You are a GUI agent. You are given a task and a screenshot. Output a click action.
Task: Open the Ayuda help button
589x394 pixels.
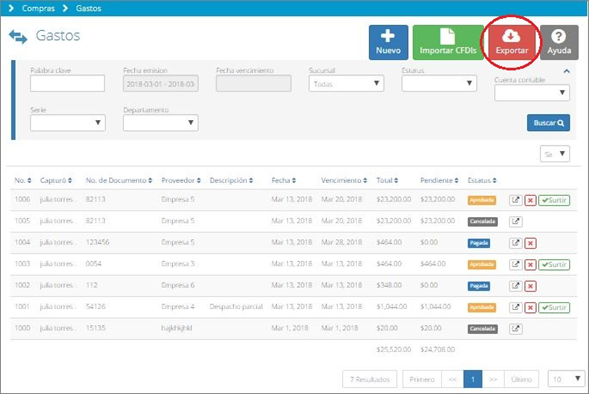pos(559,42)
